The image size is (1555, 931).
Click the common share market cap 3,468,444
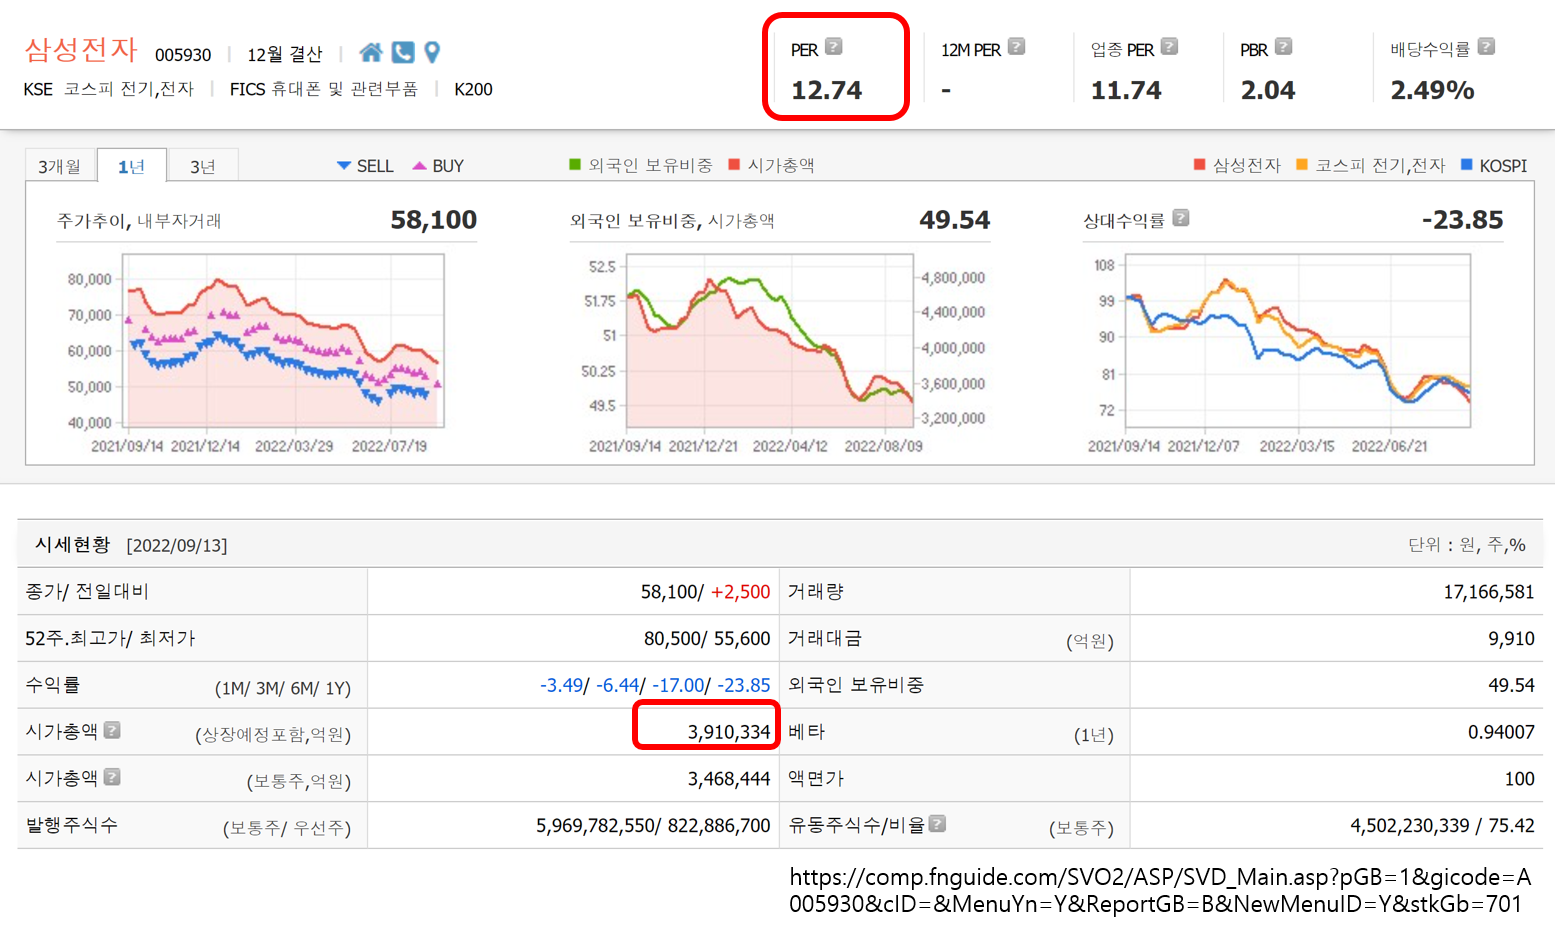(x=729, y=778)
